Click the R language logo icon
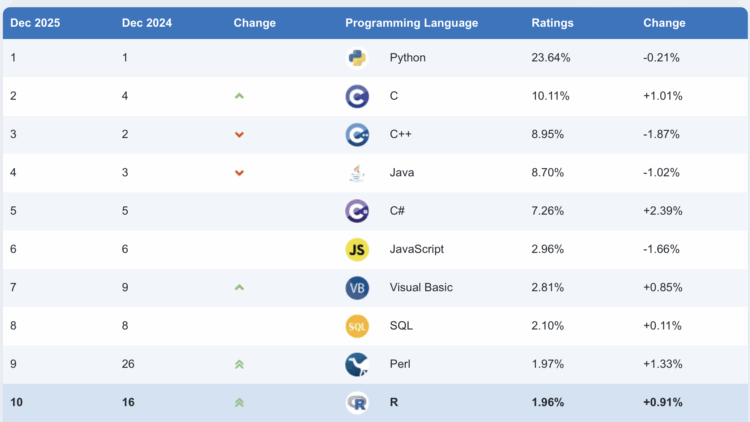 [x=357, y=402]
